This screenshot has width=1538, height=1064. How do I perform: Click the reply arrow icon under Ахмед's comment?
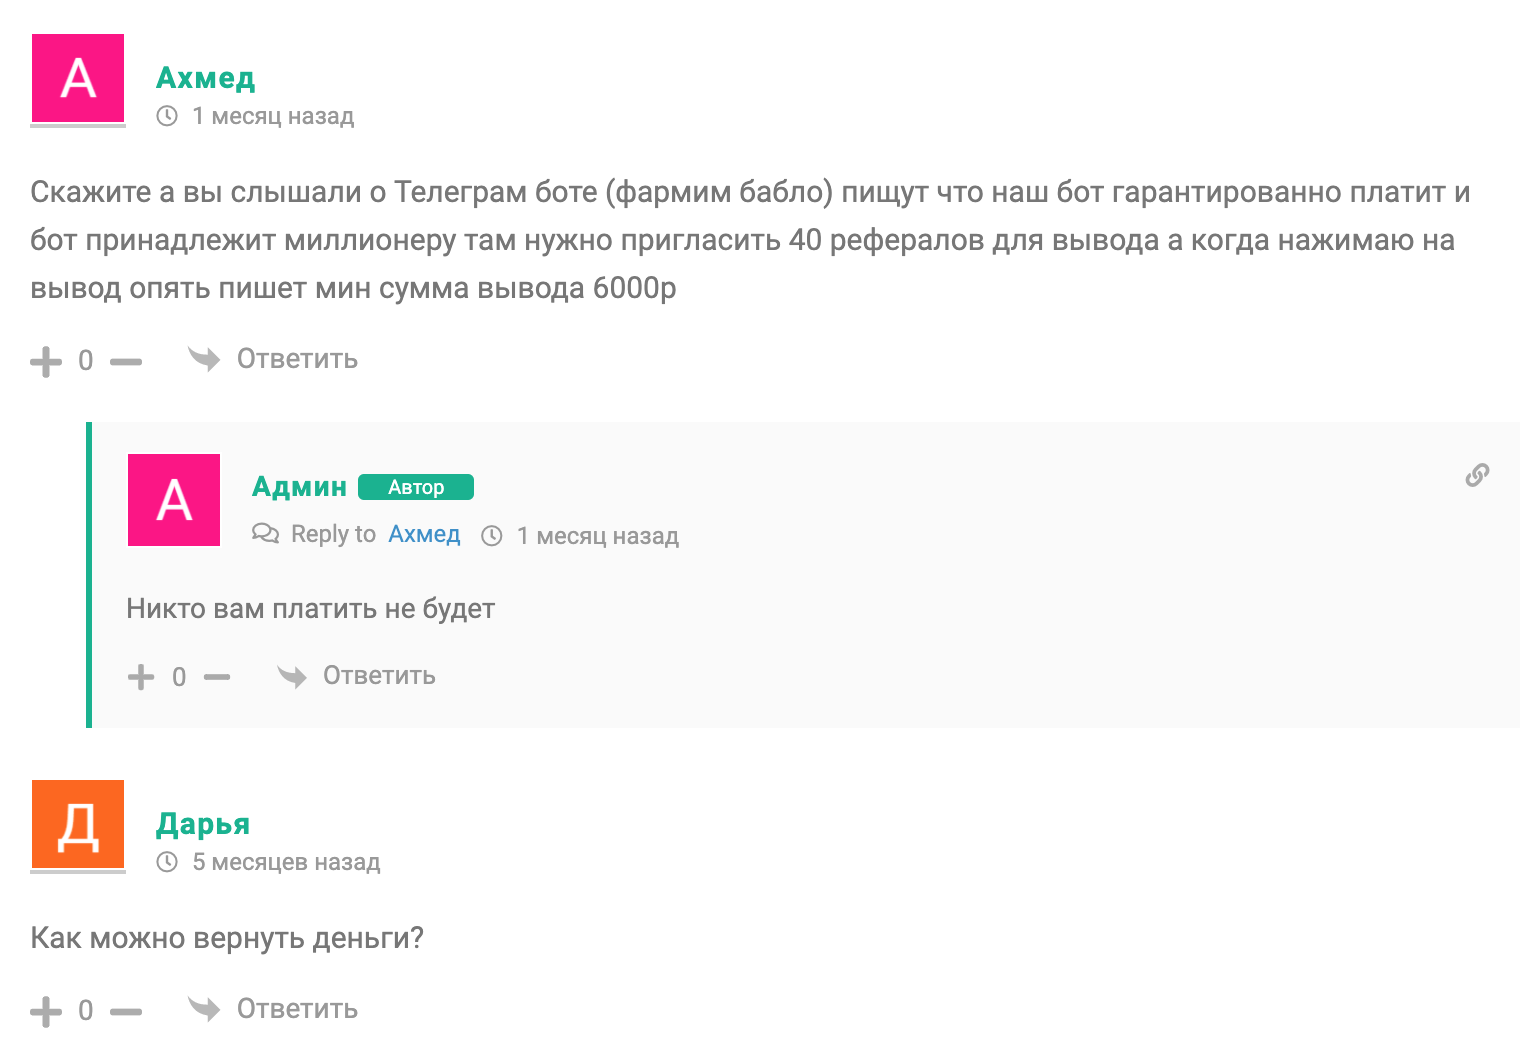(204, 359)
